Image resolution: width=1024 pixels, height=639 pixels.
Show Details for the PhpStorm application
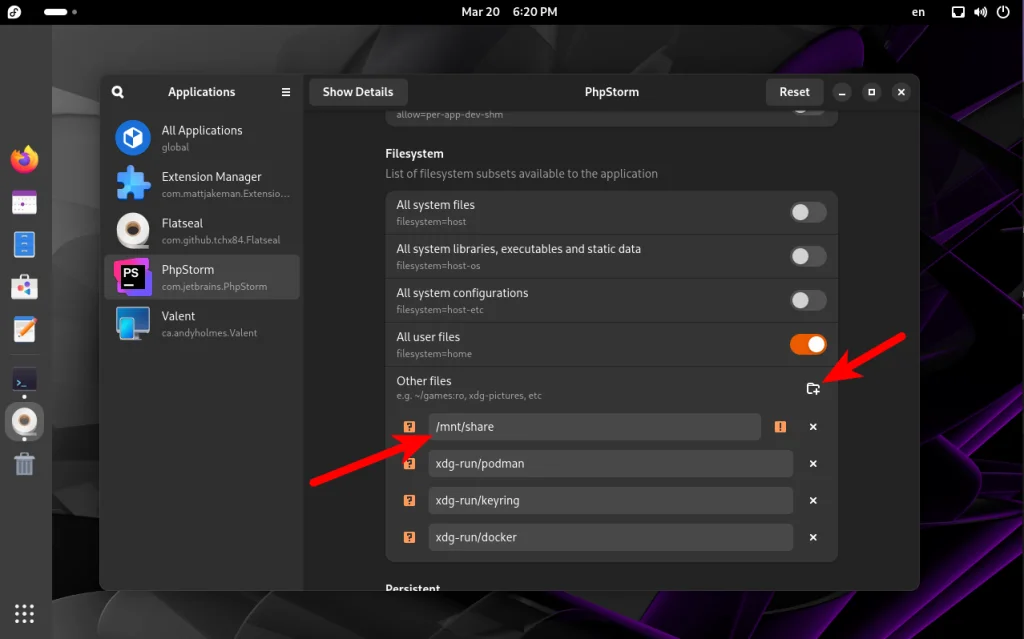pos(357,91)
